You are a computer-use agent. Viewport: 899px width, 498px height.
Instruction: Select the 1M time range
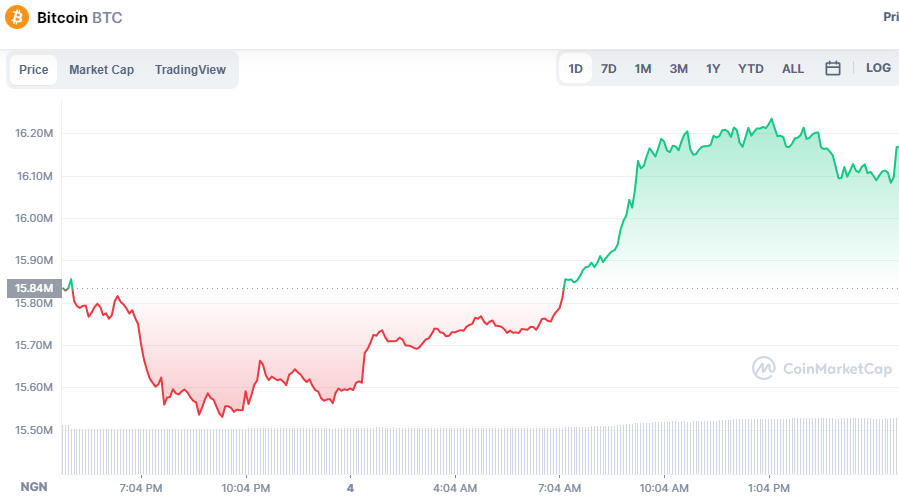(643, 69)
